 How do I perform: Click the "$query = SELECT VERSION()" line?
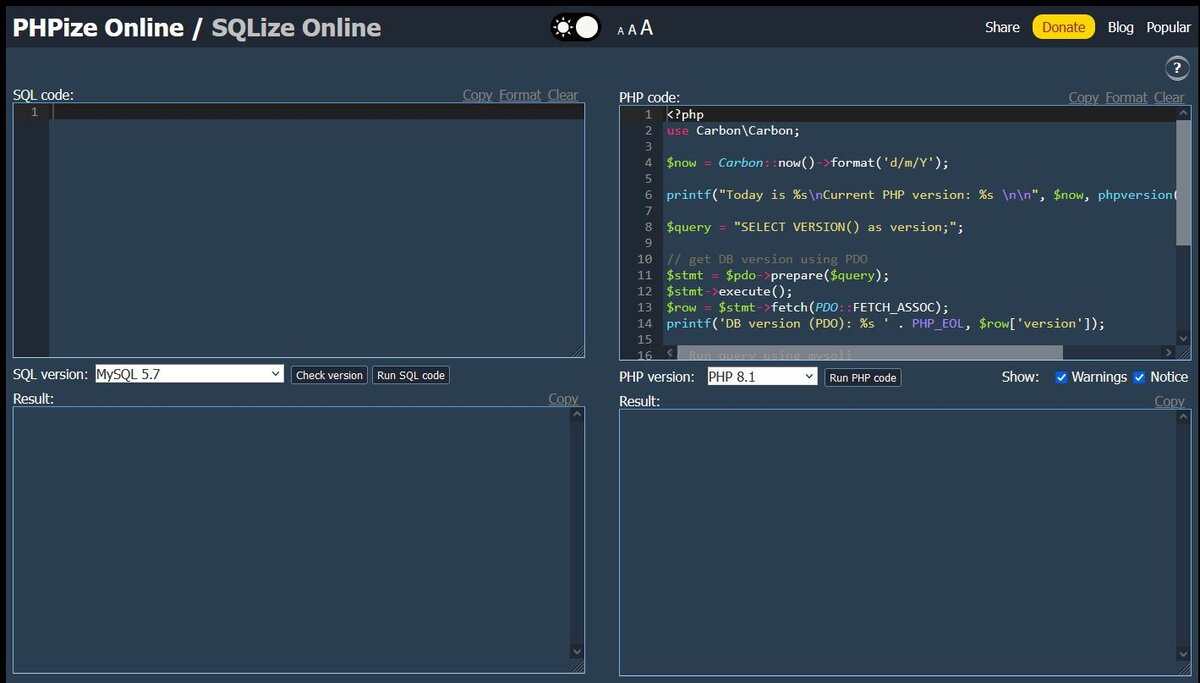pyautogui.click(x=815, y=227)
